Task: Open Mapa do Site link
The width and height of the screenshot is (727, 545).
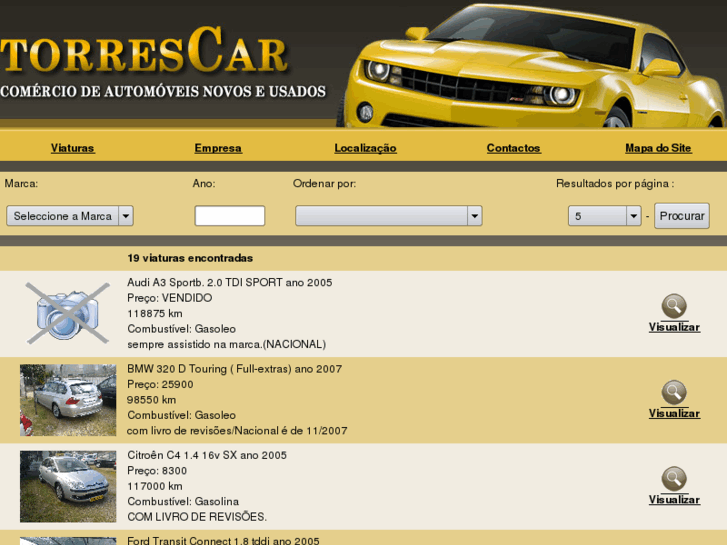Action: (658, 148)
